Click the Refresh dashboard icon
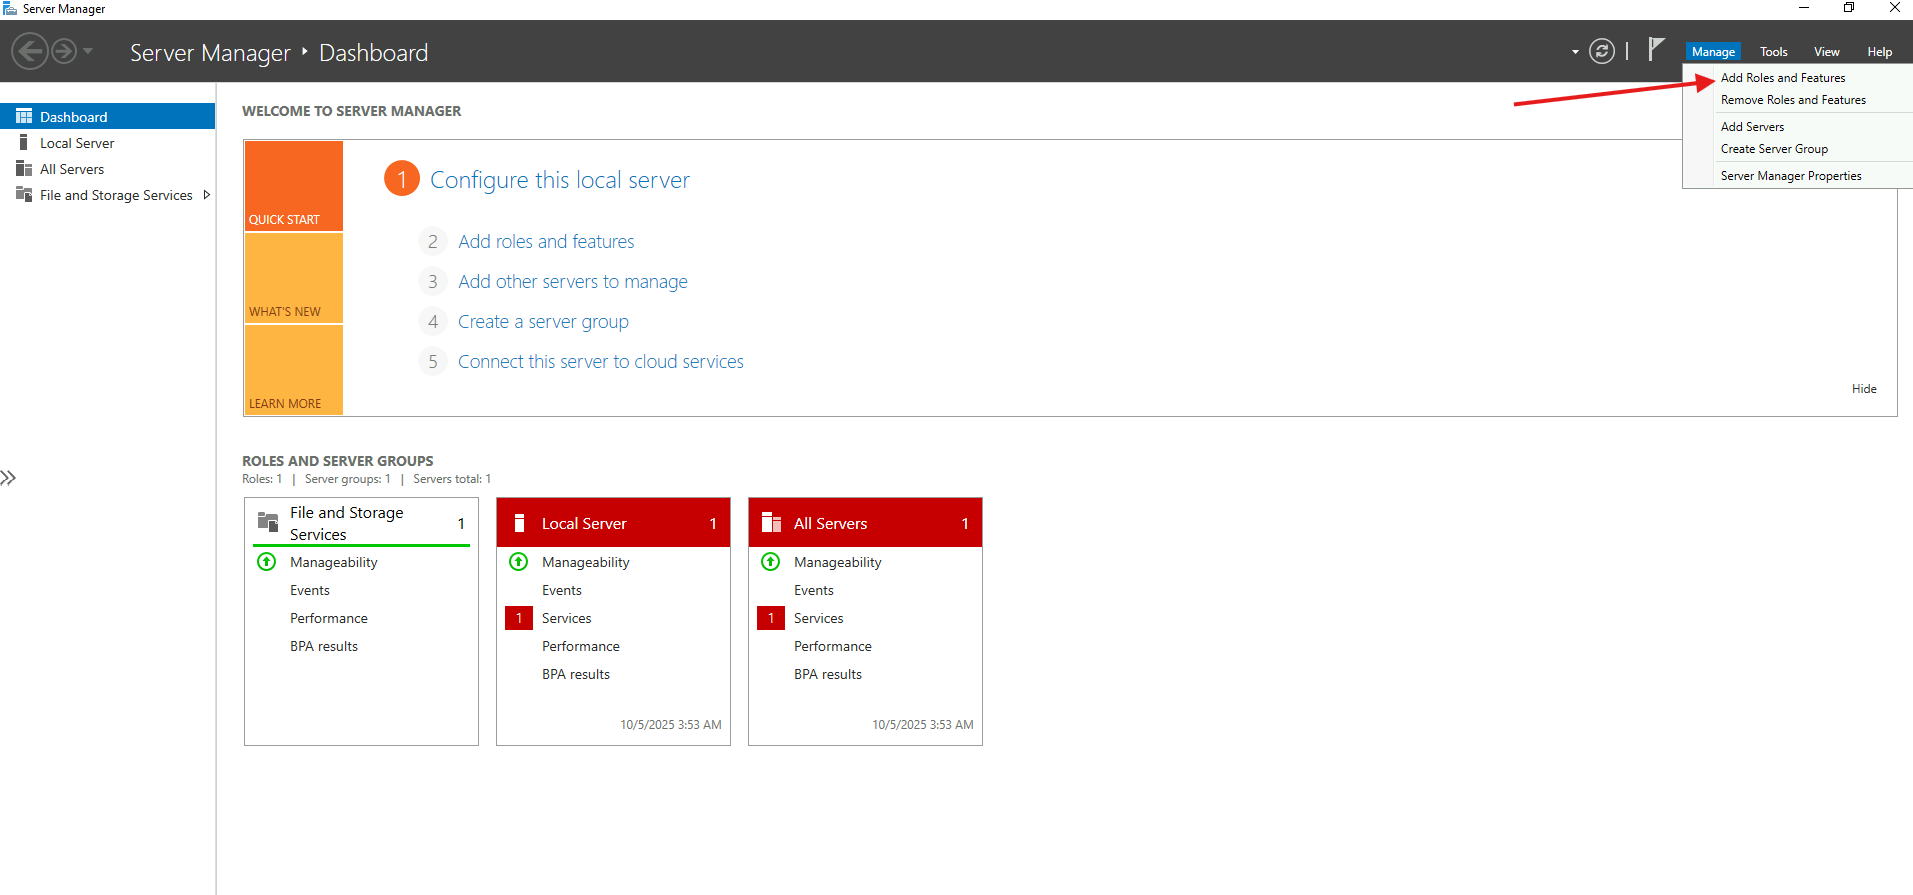The image size is (1913, 895). [x=1602, y=51]
